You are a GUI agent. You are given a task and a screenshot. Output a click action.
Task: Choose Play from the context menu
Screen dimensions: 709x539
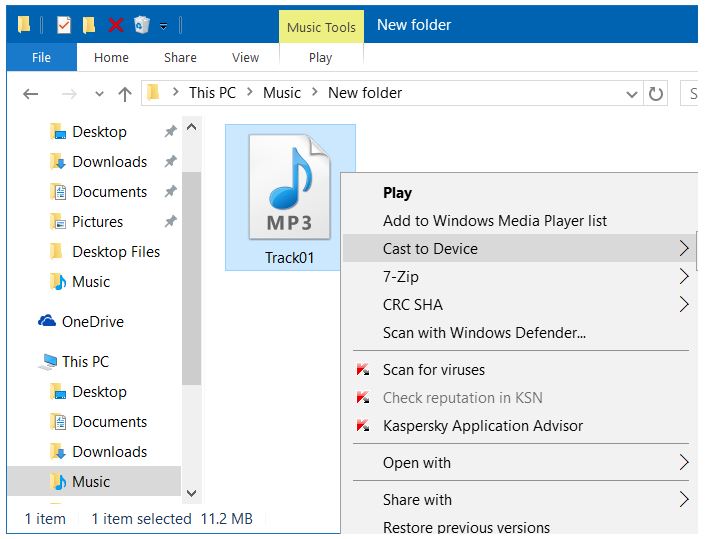tap(520, 193)
